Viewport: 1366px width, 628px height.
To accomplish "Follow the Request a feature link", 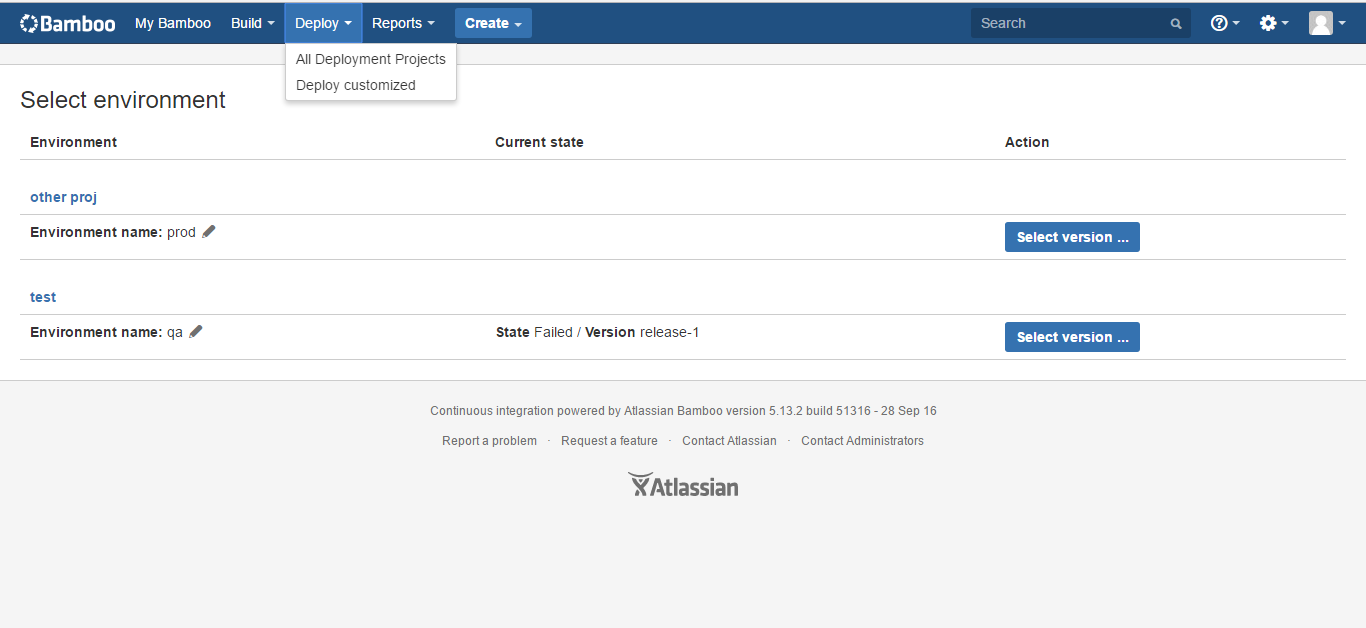I will [x=609, y=441].
